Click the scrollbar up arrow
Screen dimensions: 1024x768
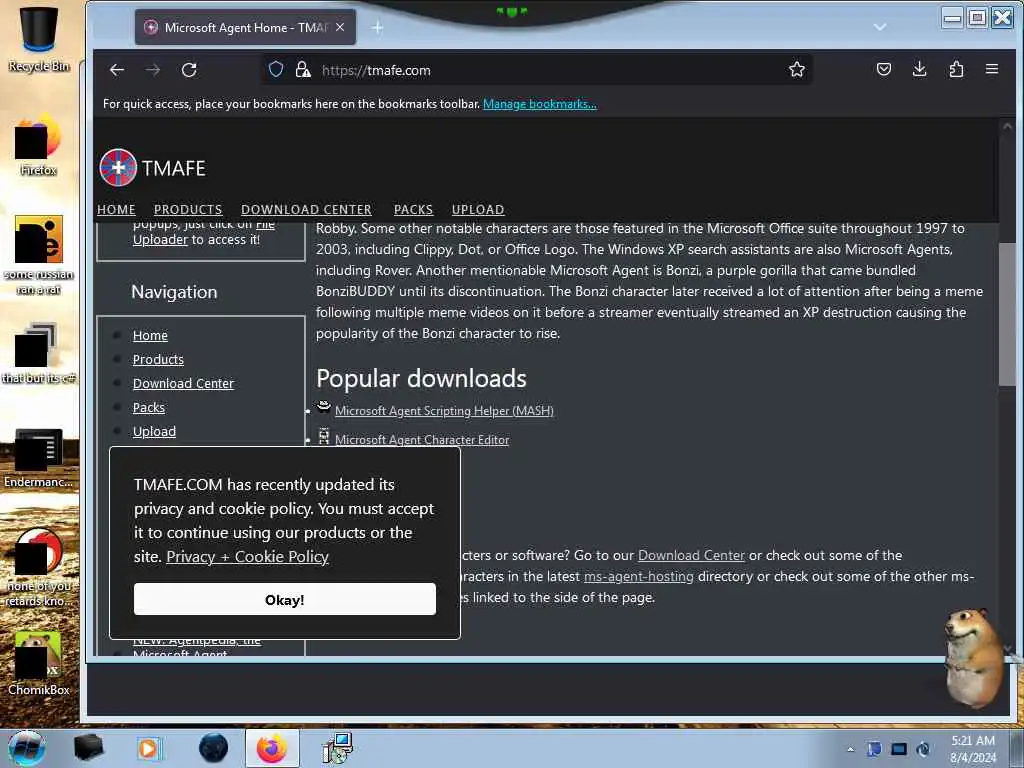coord(1007,127)
